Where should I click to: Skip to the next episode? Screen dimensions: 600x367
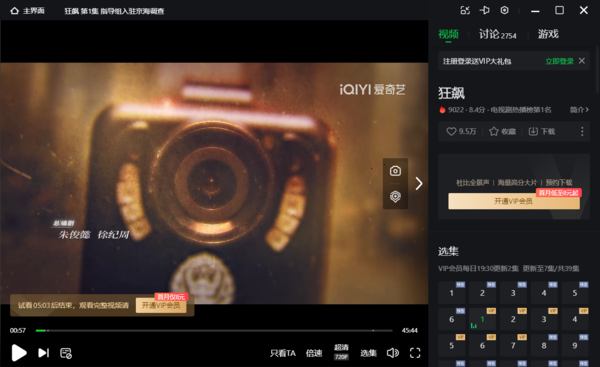(44, 353)
